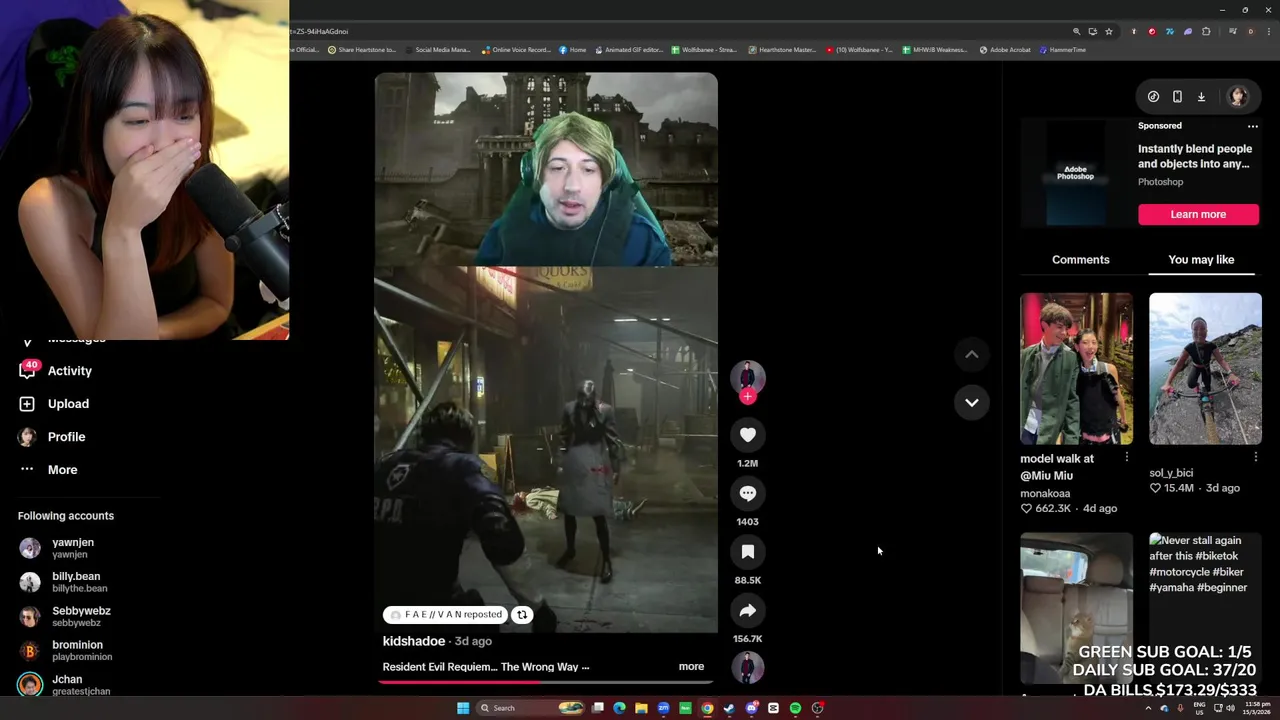The height and width of the screenshot is (720, 1280).
Task: Open the taskbar clock and date
Action: (x=1257, y=708)
